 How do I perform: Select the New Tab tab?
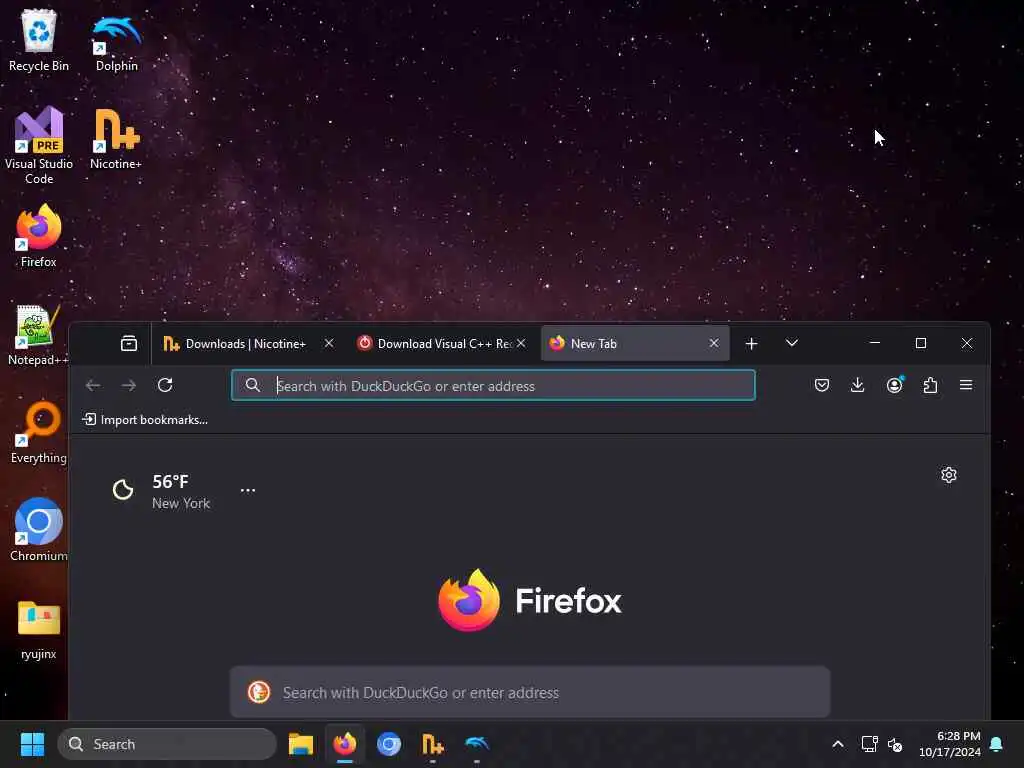(x=635, y=344)
